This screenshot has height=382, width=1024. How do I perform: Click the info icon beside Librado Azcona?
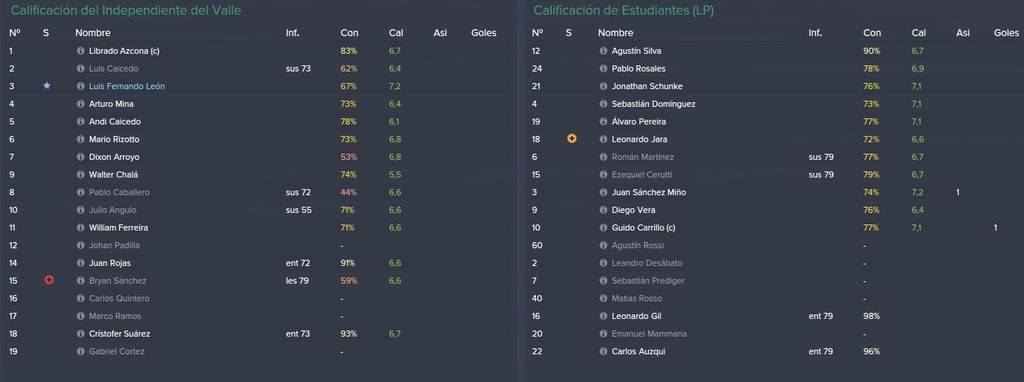click(x=81, y=51)
